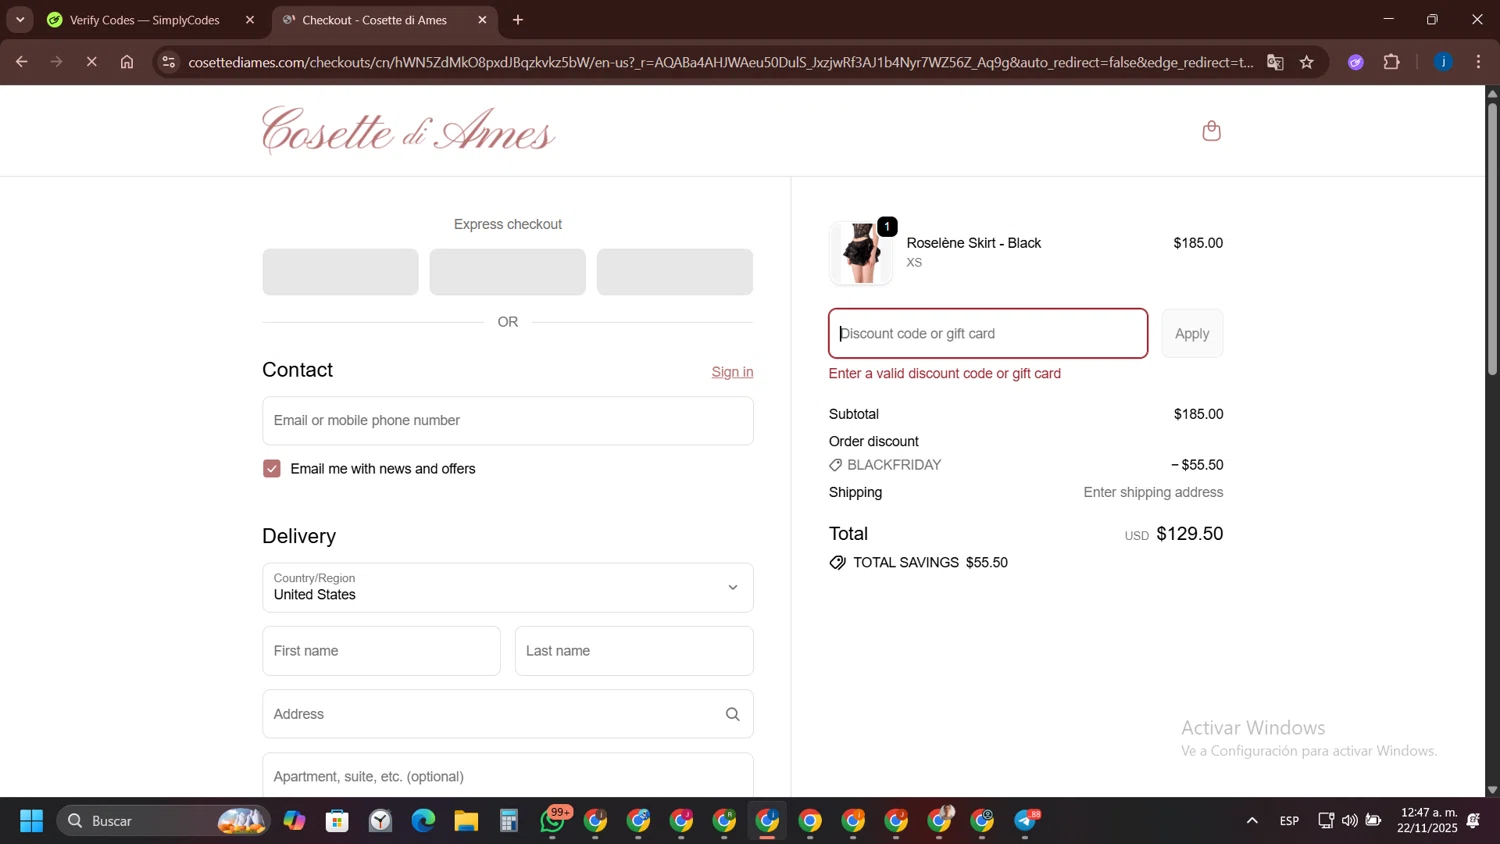Click the browser back arrow

pyautogui.click(x=21, y=62)
